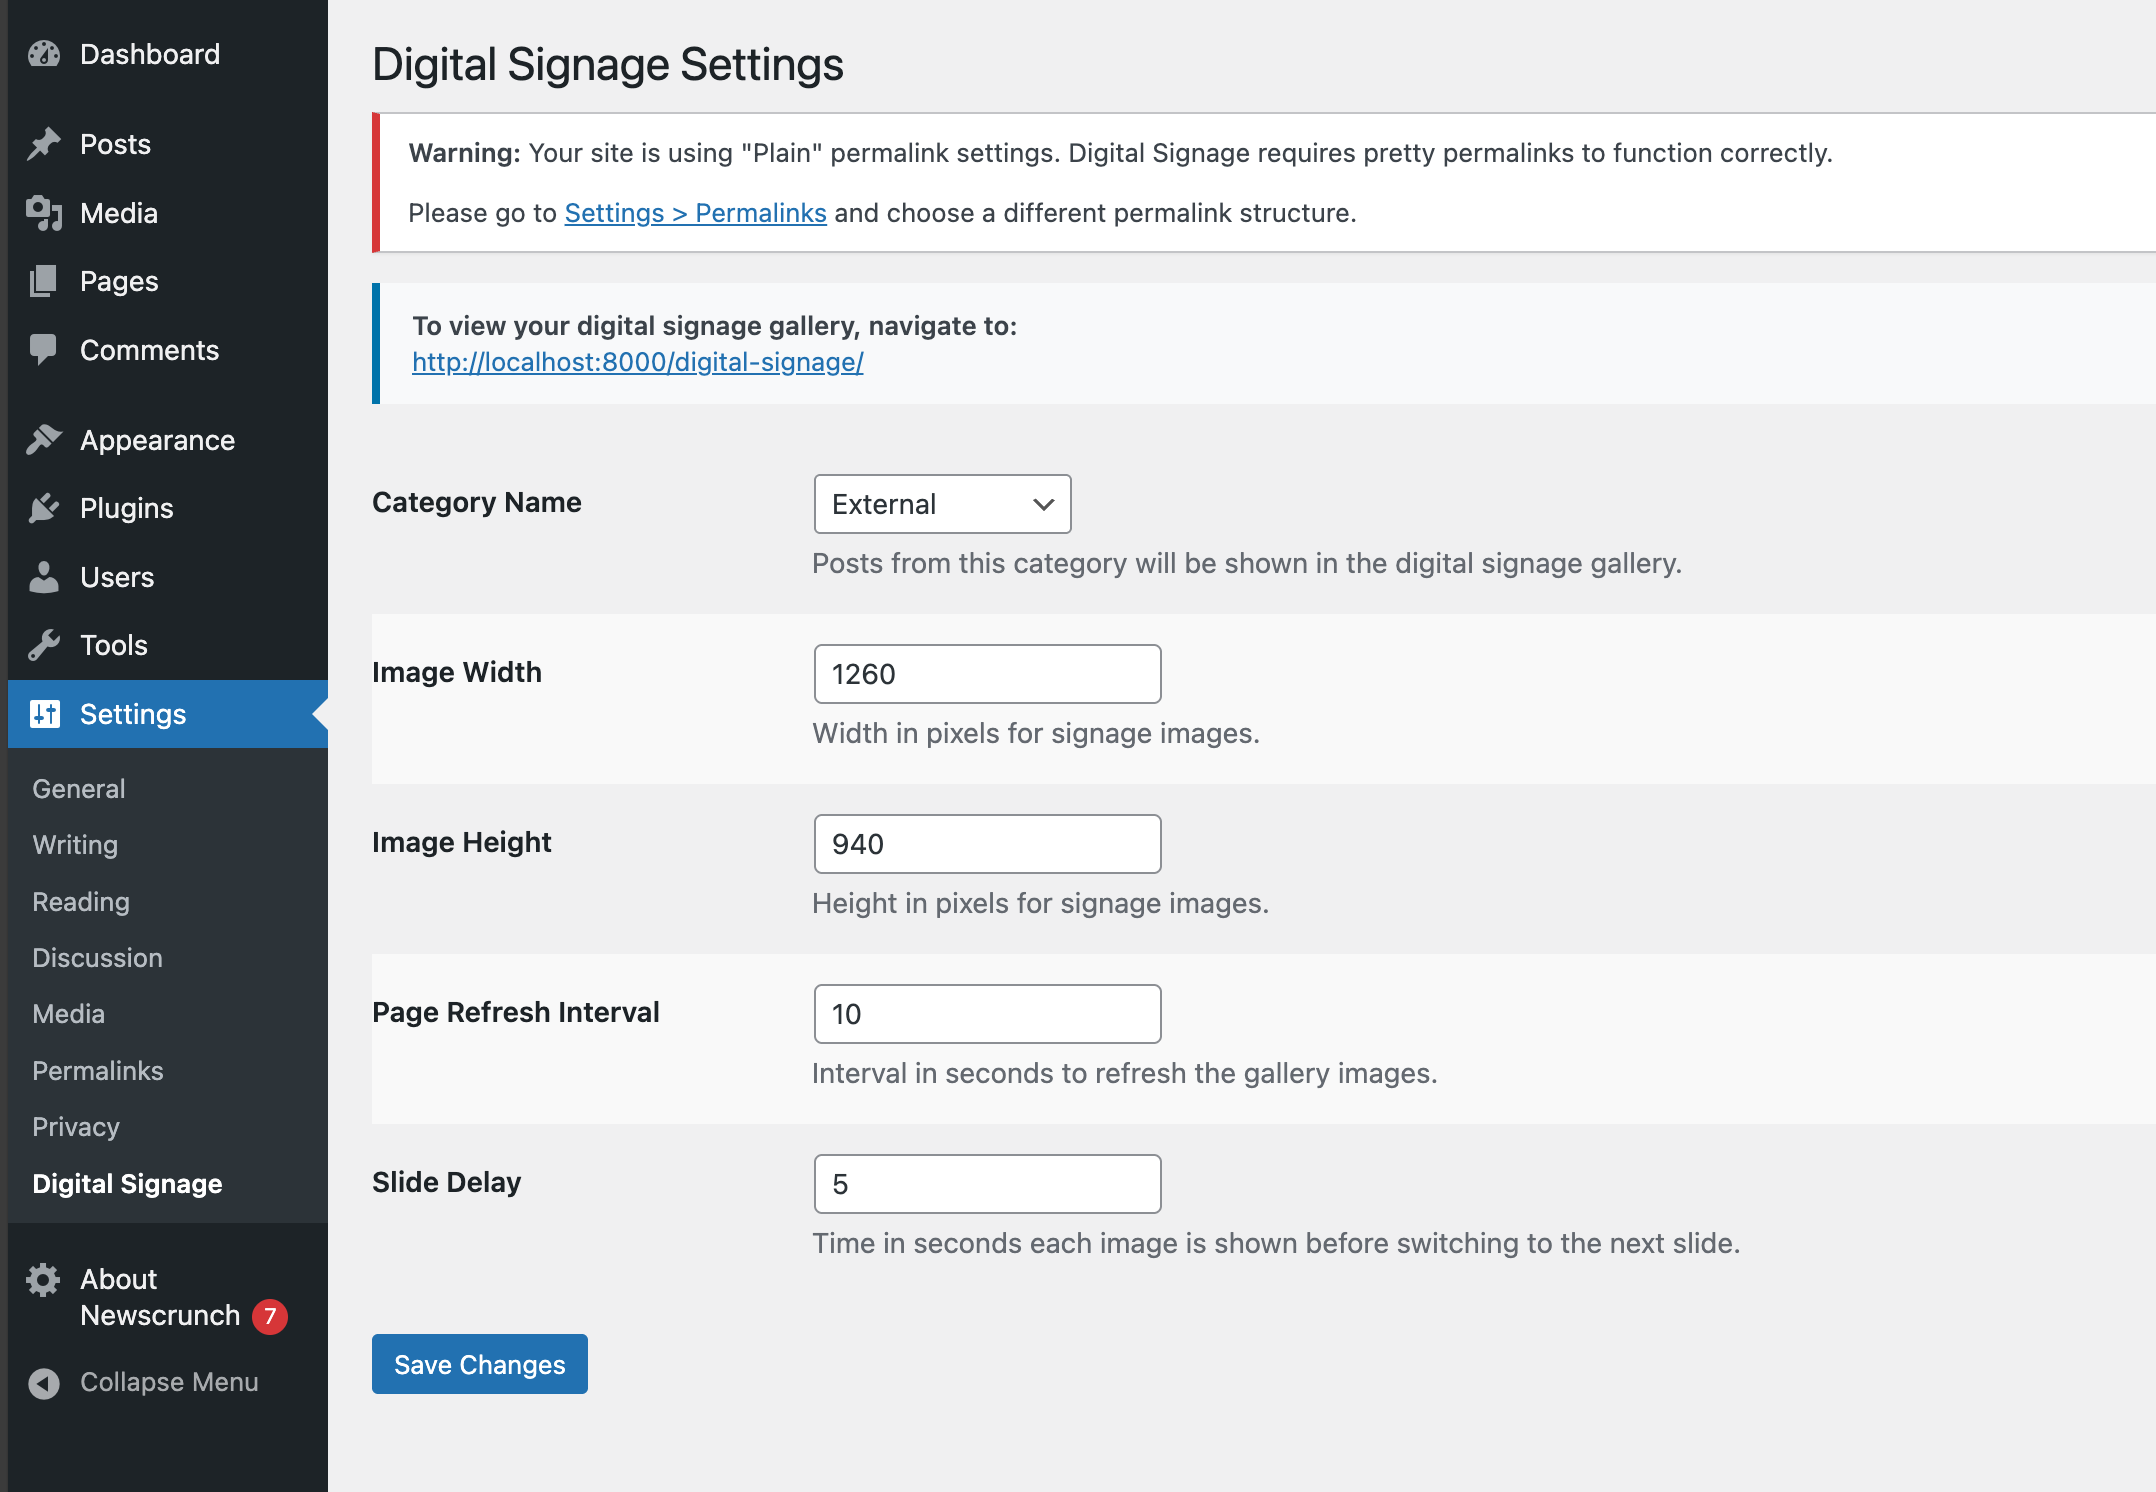Screen dimensions: 2156x1492
Task: Go to the Posts menu
Action: [x=168, y=144]
